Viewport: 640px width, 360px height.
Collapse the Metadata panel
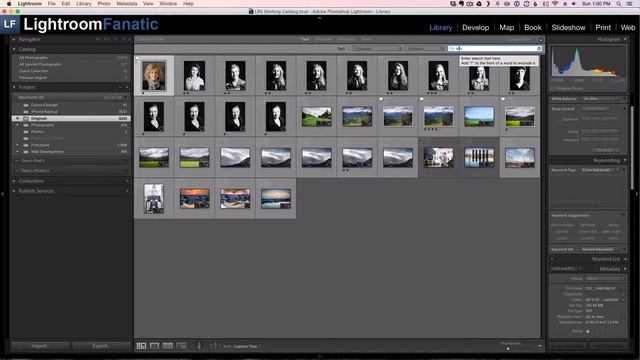[x=625, y=269]
